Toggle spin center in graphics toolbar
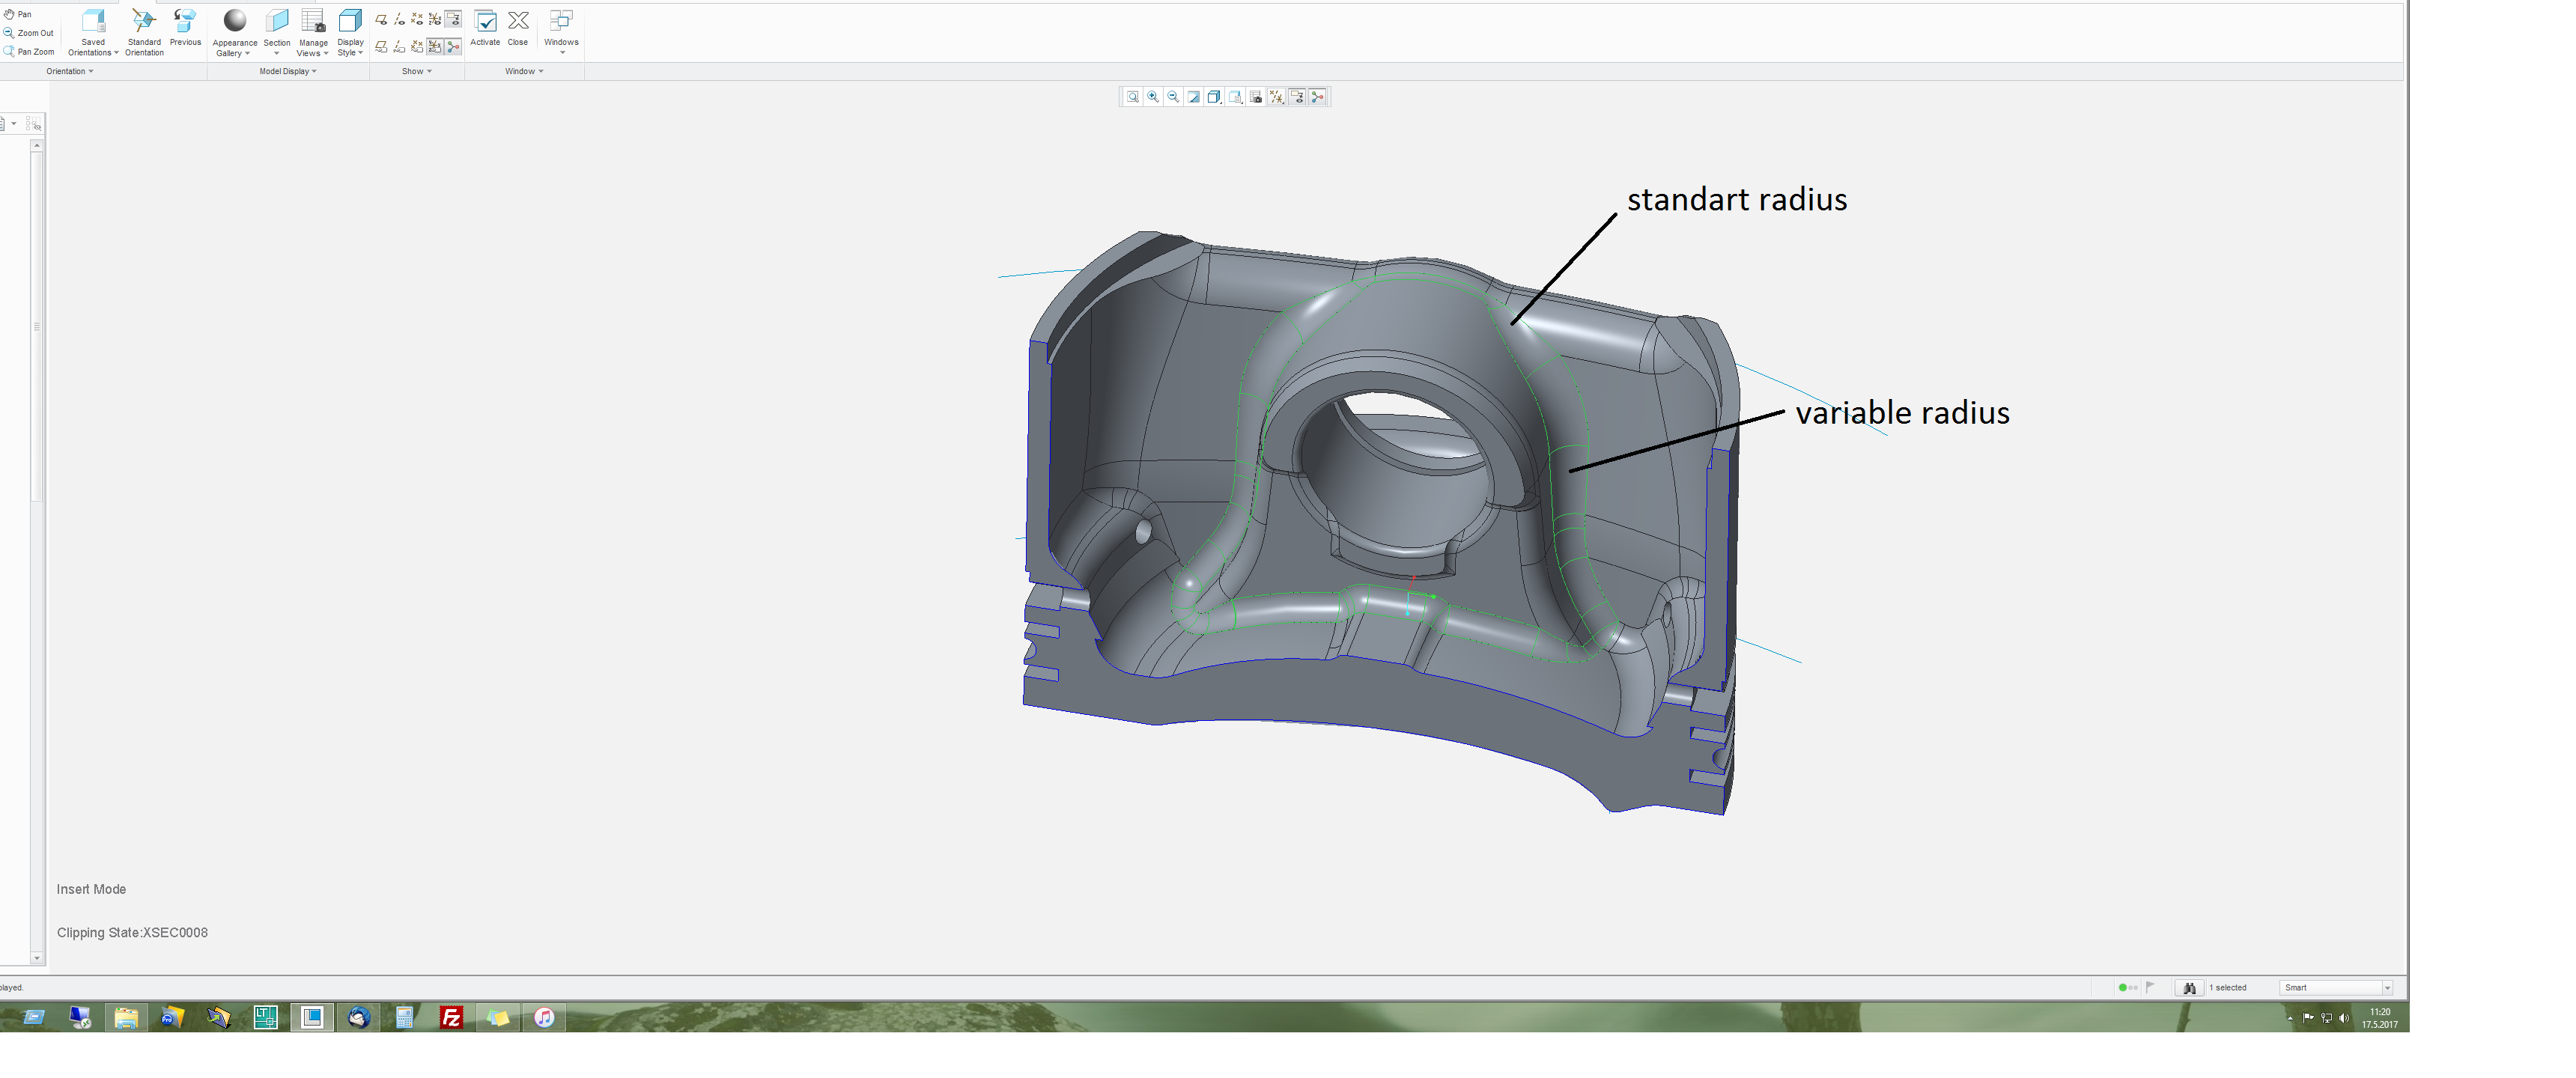2576x1078 pixels. [x=1317, y=97]
